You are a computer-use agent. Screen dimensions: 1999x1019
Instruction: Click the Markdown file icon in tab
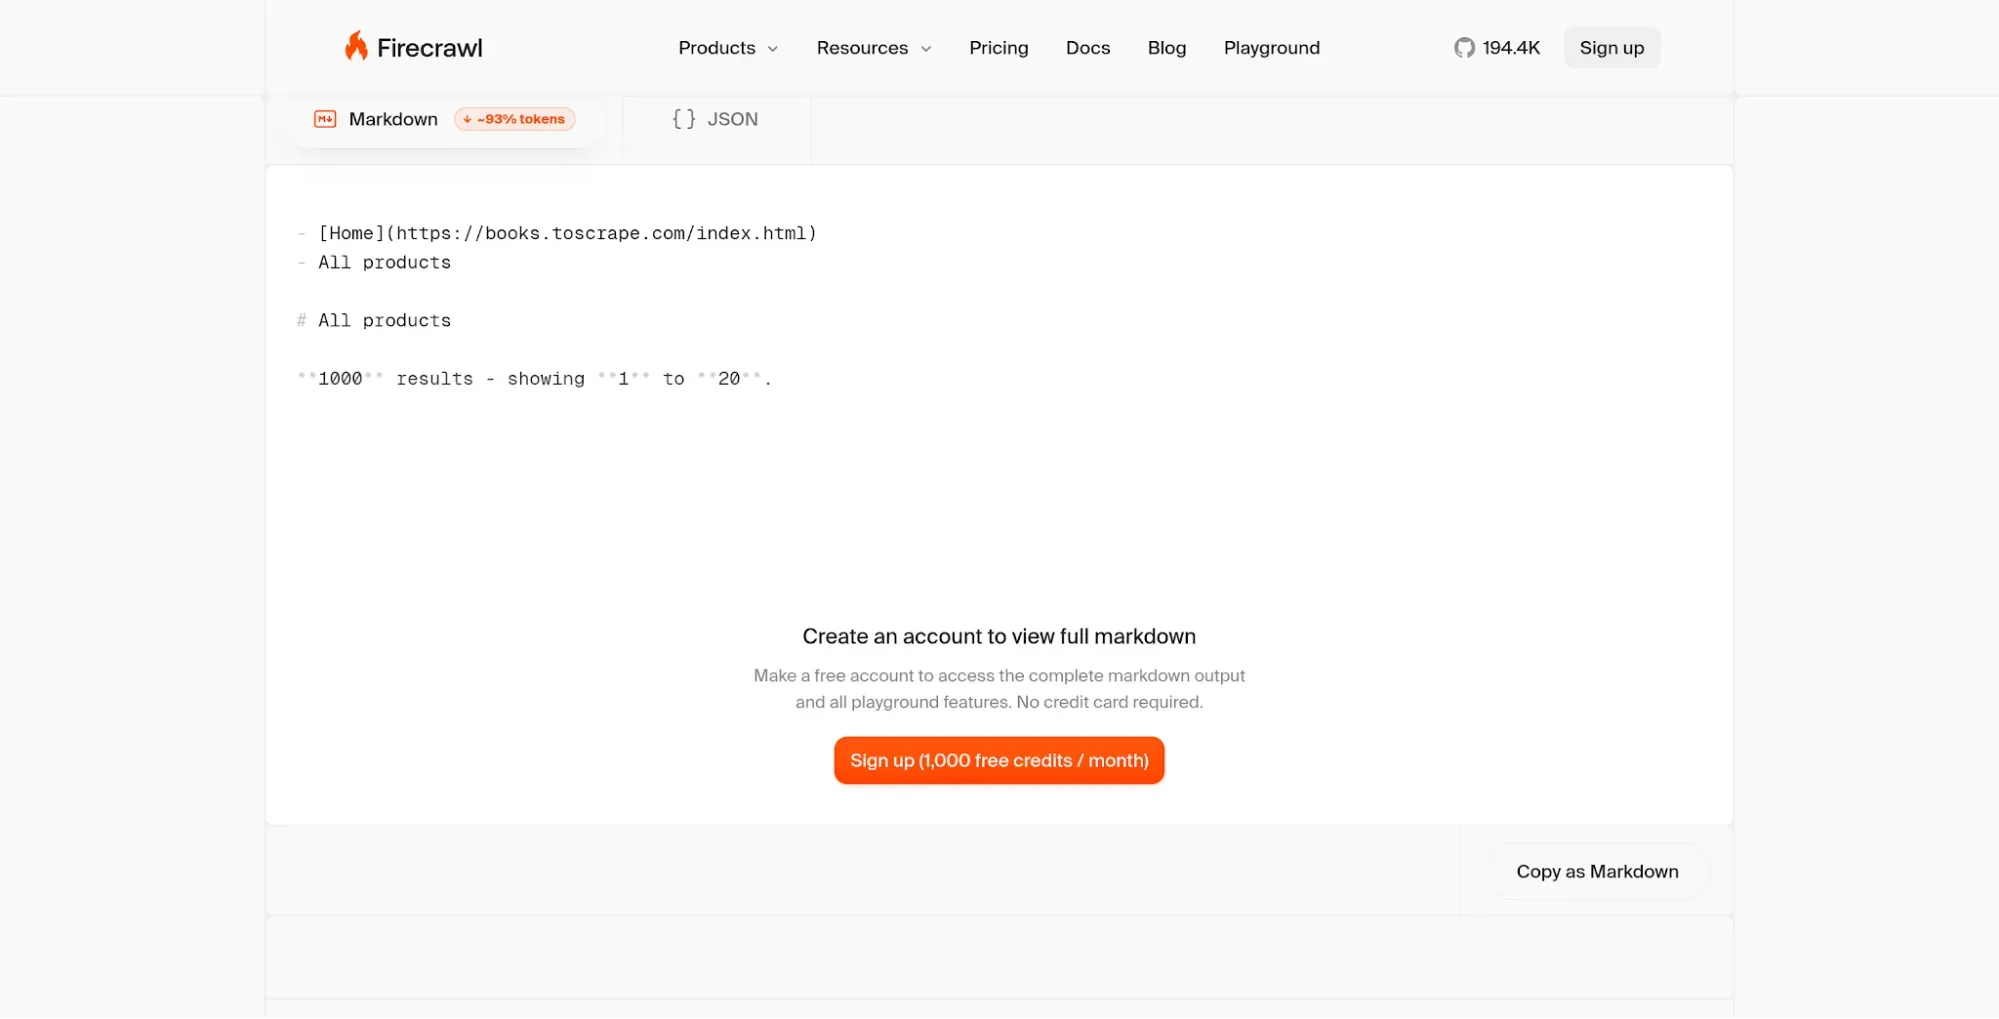tap(325, 119)
